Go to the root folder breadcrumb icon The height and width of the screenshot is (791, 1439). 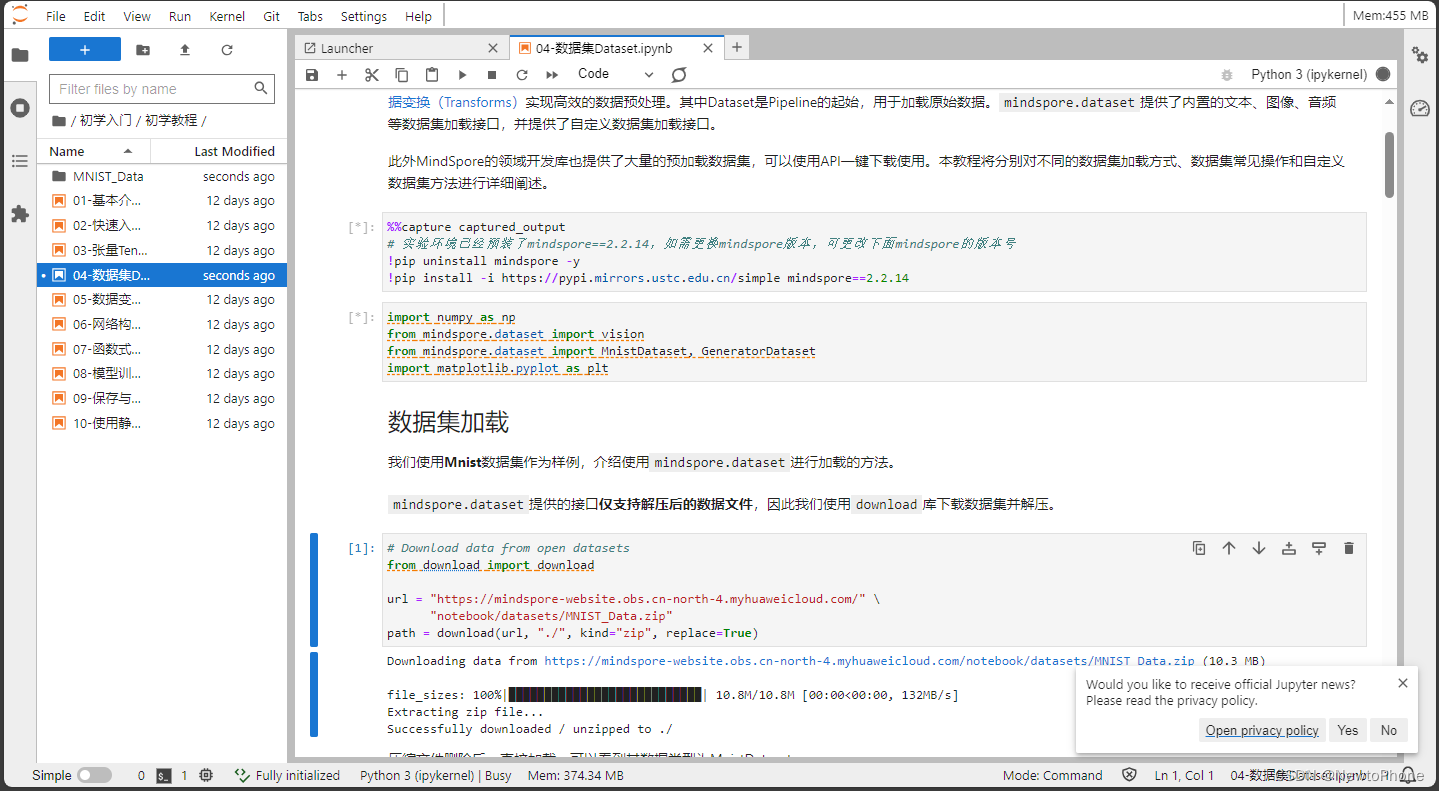(59, 120)
